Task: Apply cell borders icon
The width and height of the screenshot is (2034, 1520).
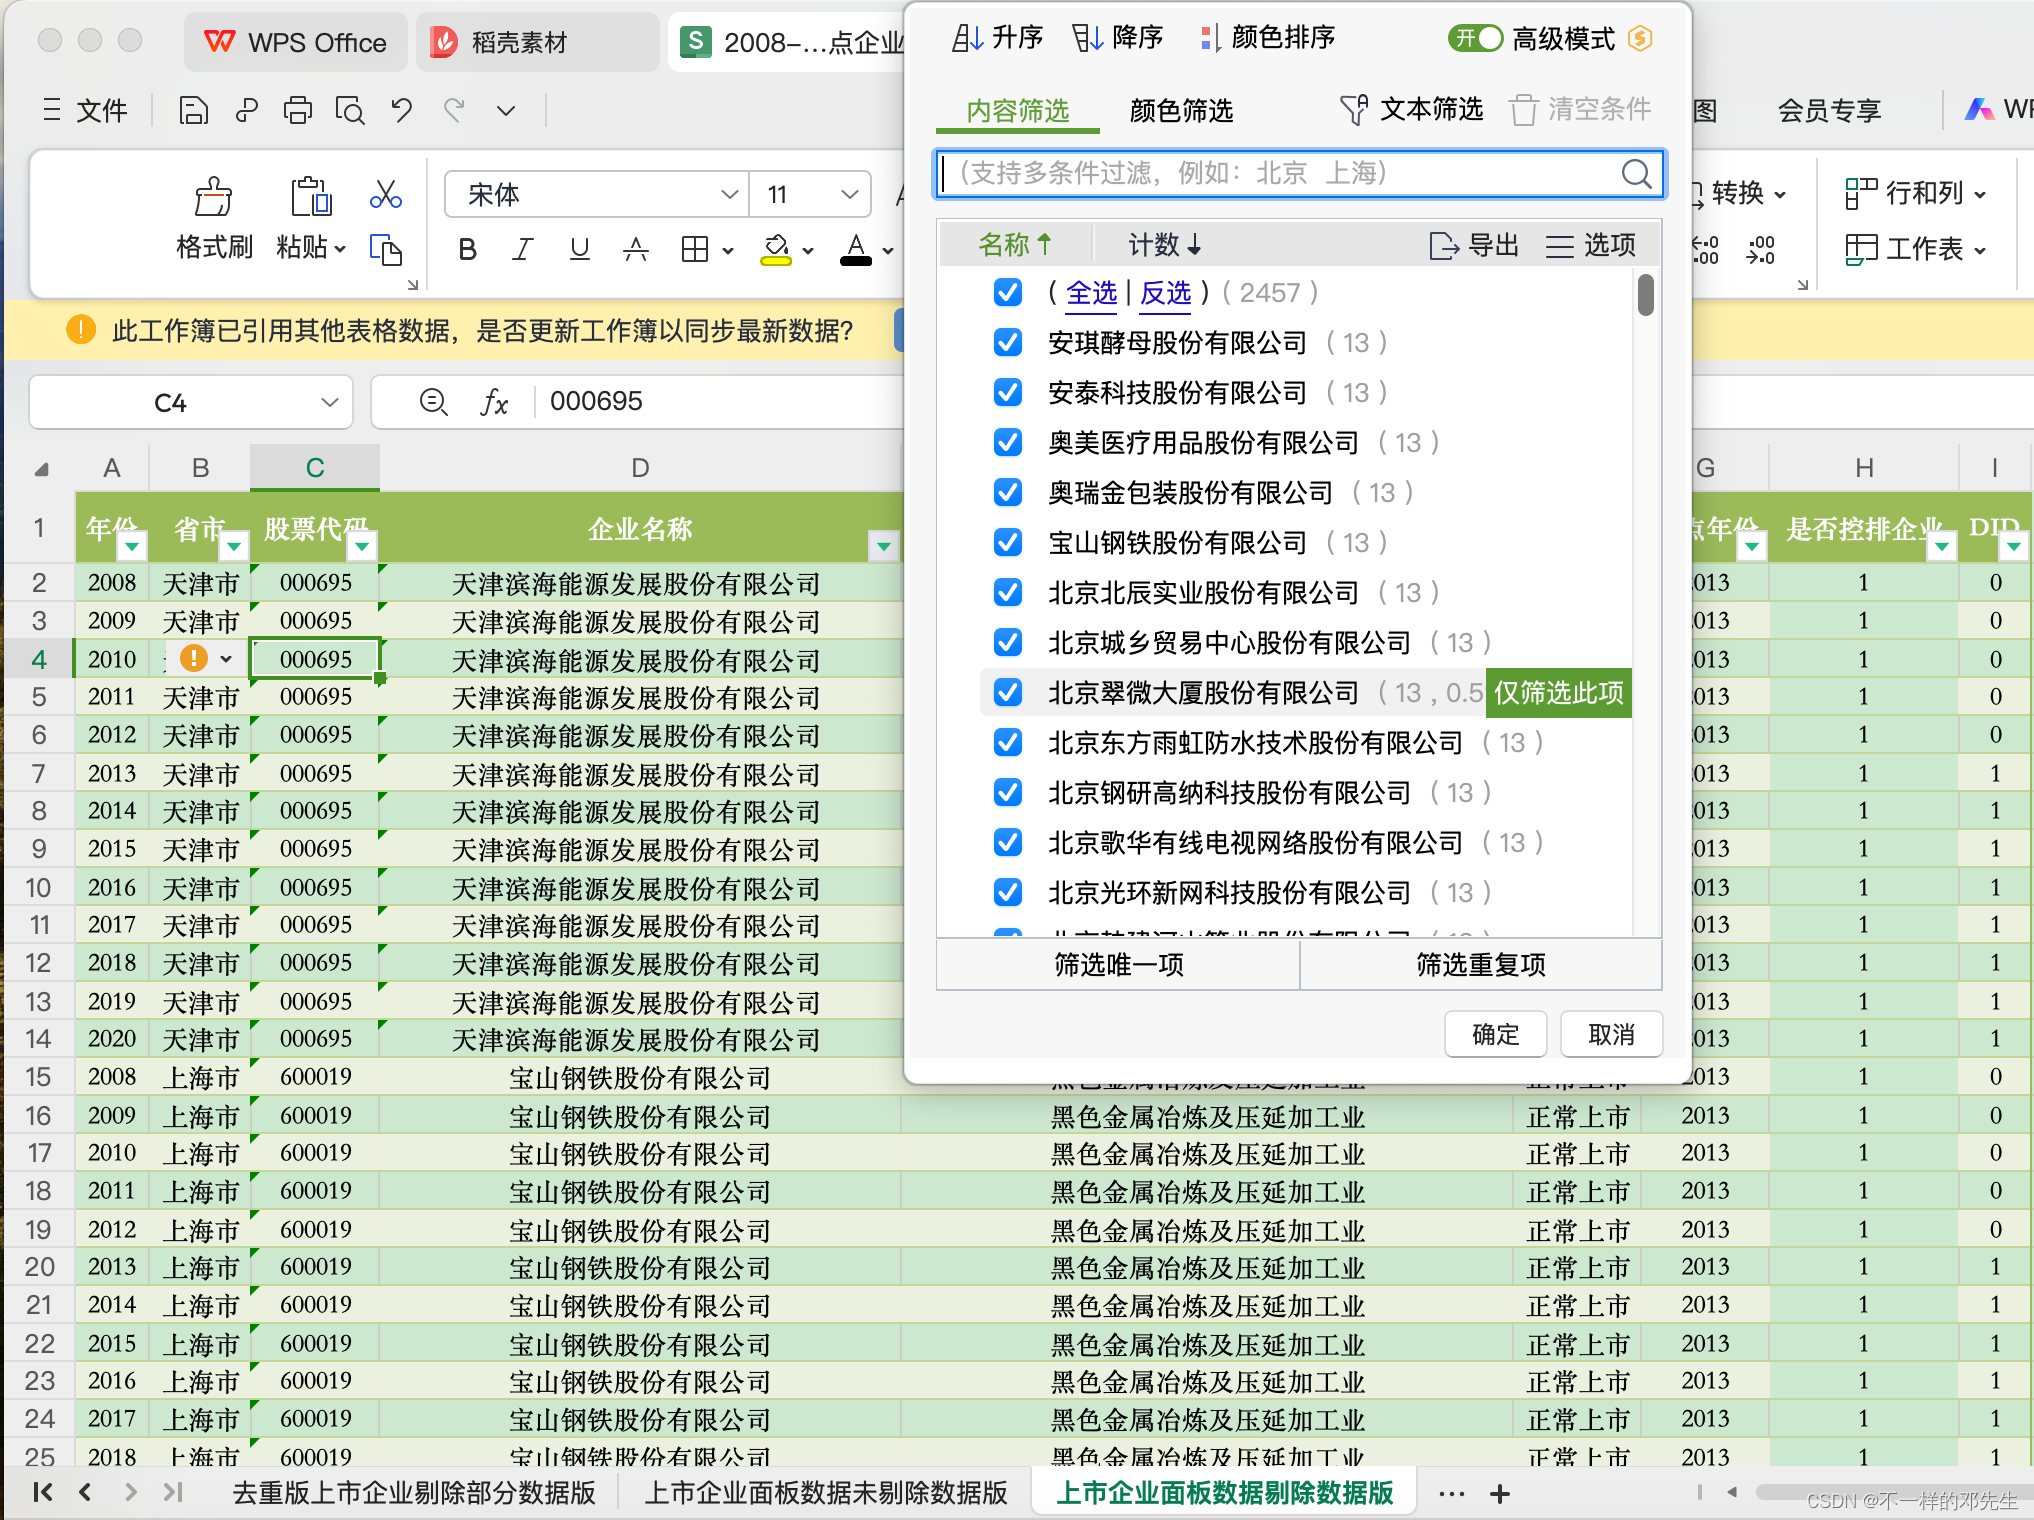Action: pos(694,249)
